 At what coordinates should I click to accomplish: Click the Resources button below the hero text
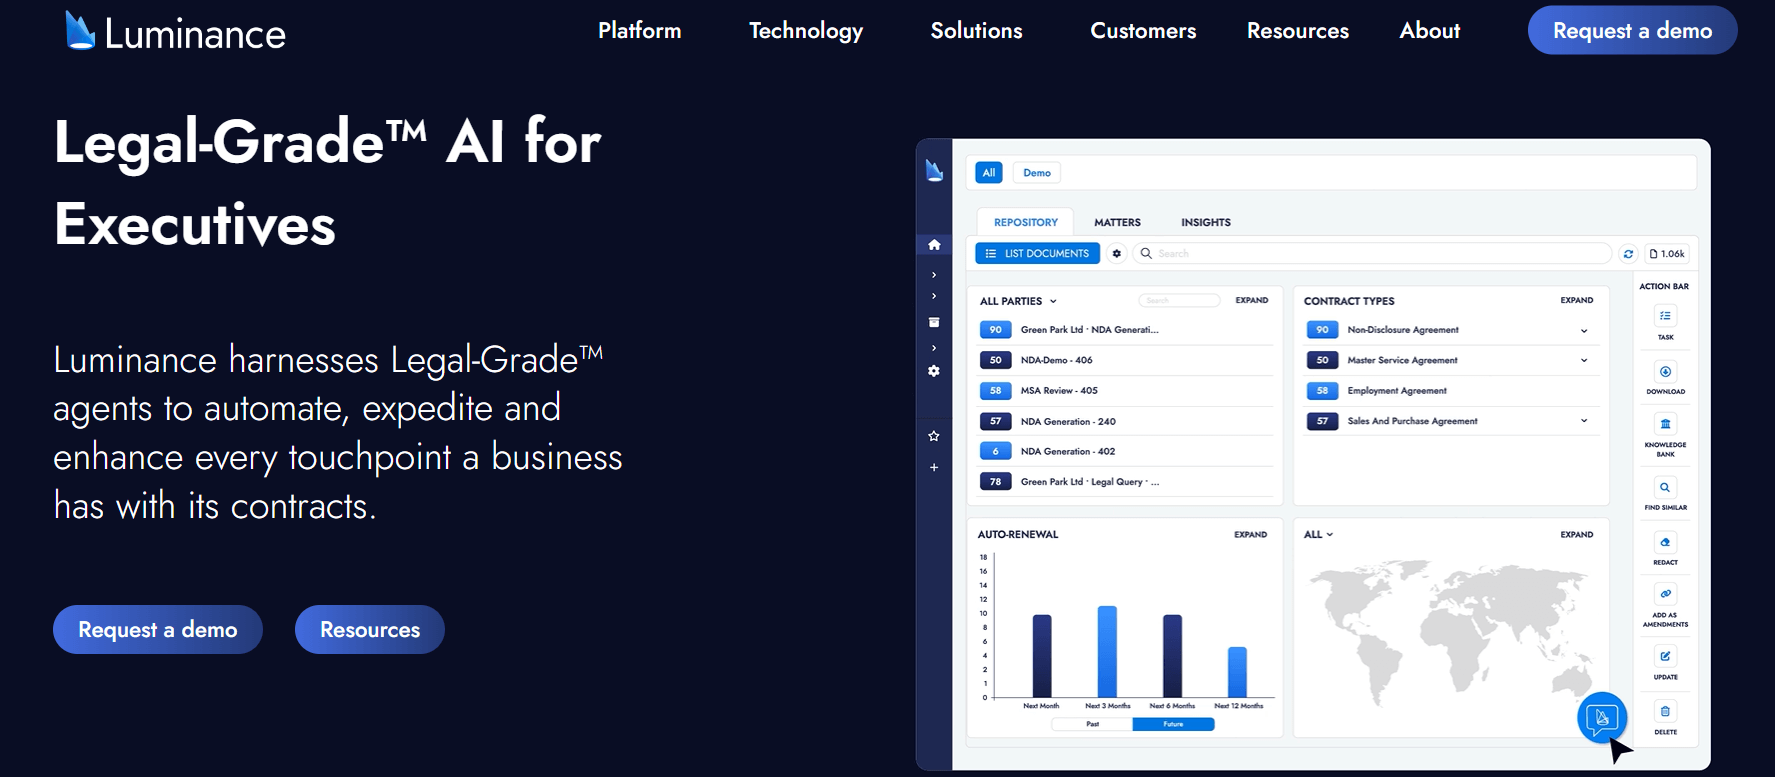(370, 630)
